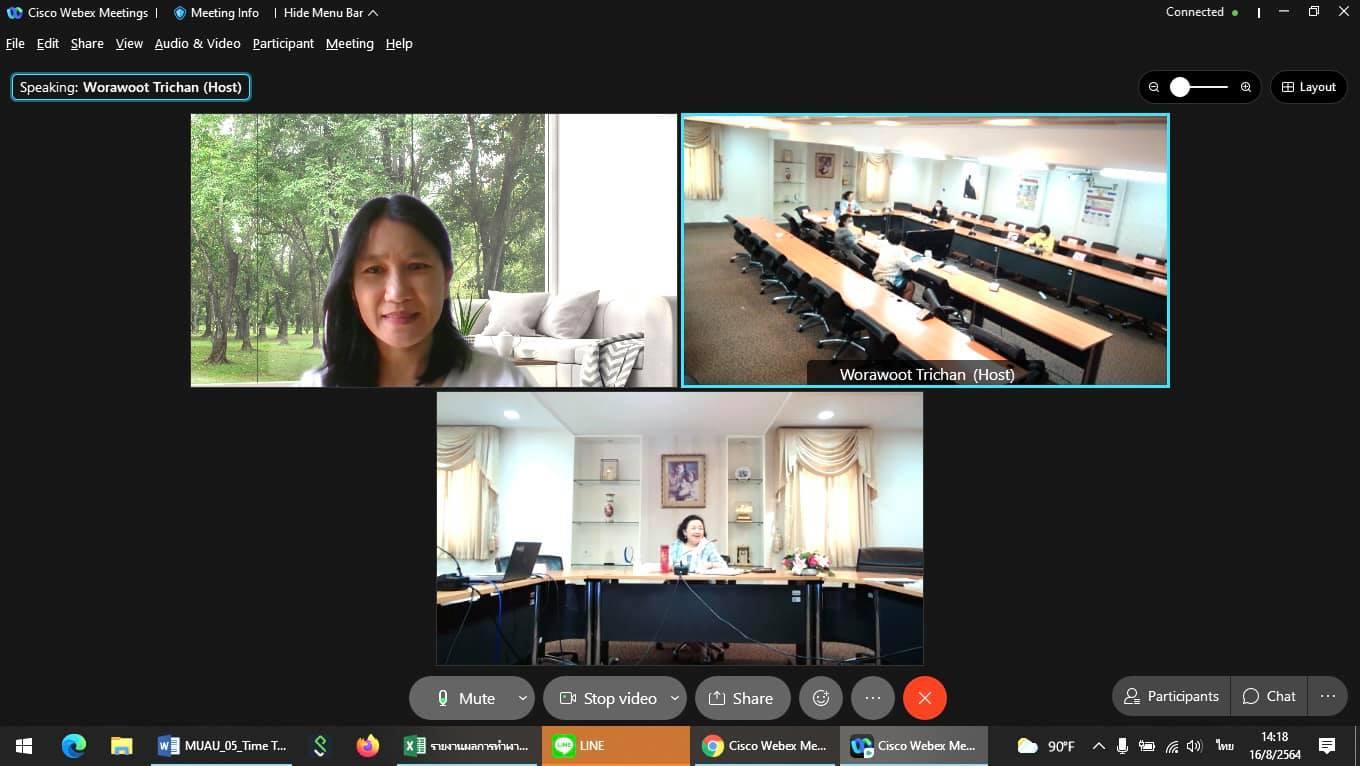Click the red leave meeting button
The image size is (1360, 766).
tap(925, 698)
